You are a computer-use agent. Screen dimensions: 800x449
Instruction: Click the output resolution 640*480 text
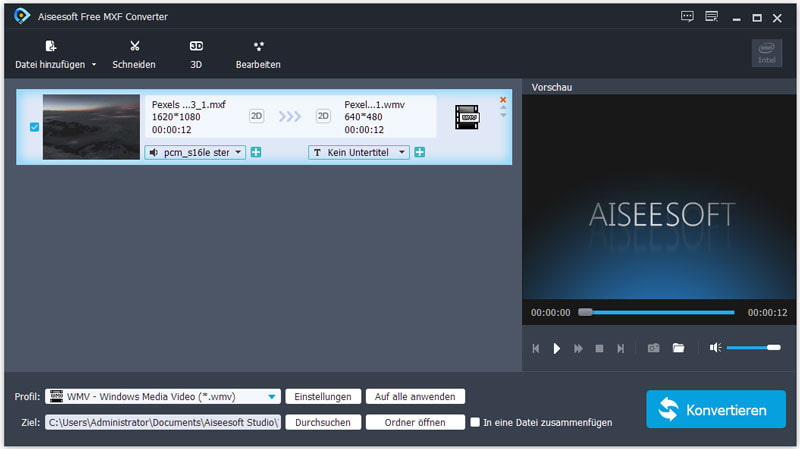[363, 117]
